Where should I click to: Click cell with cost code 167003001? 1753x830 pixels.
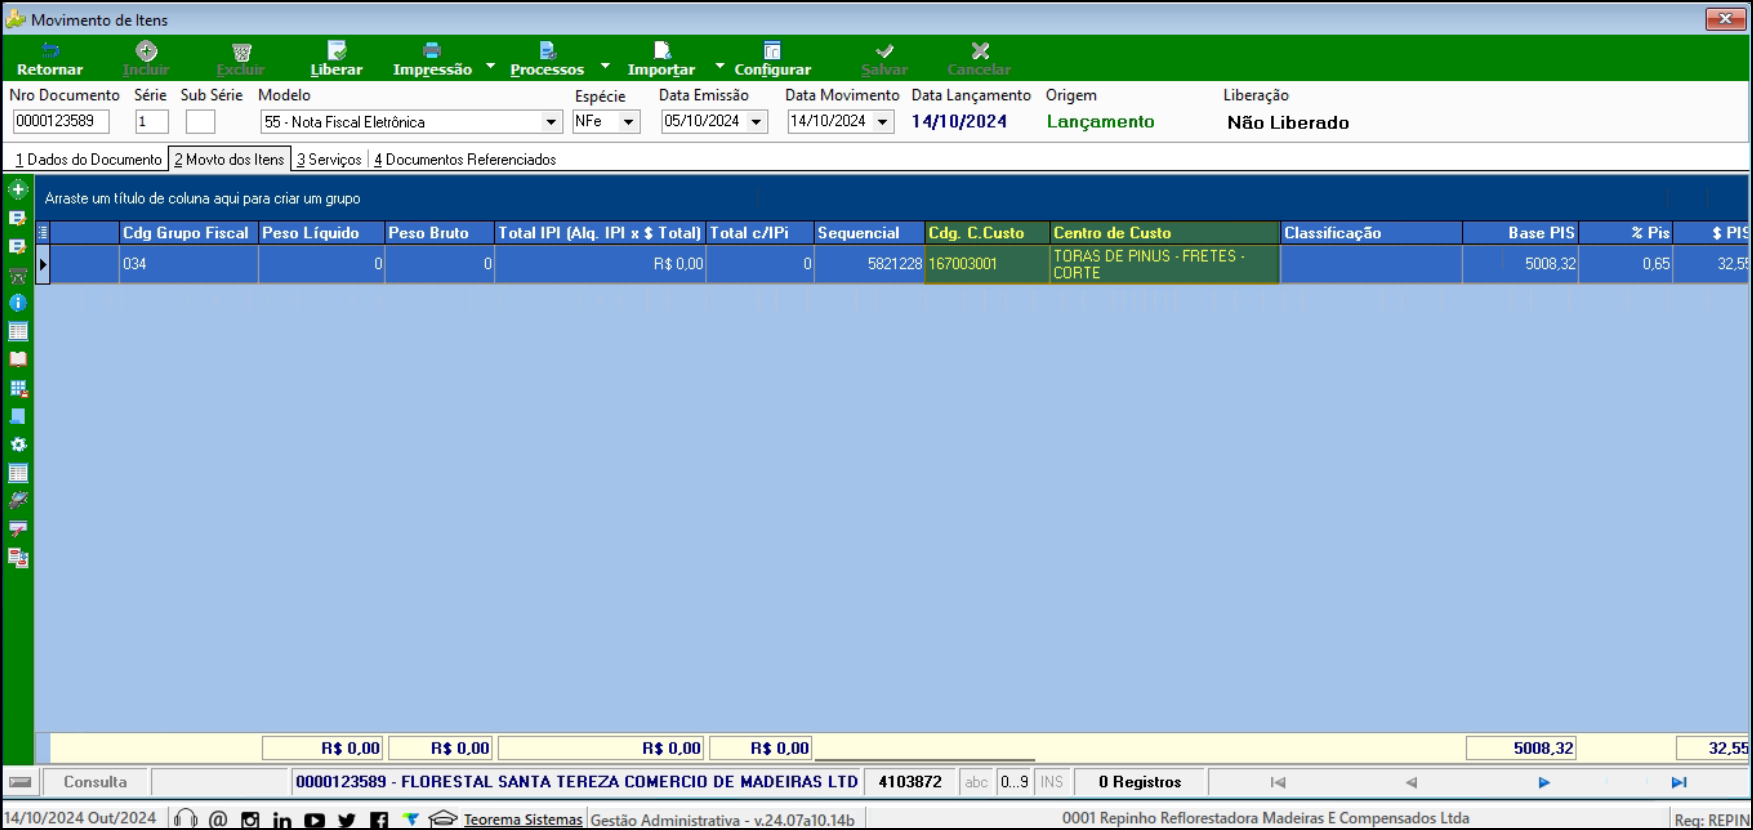tap(987, 264)
